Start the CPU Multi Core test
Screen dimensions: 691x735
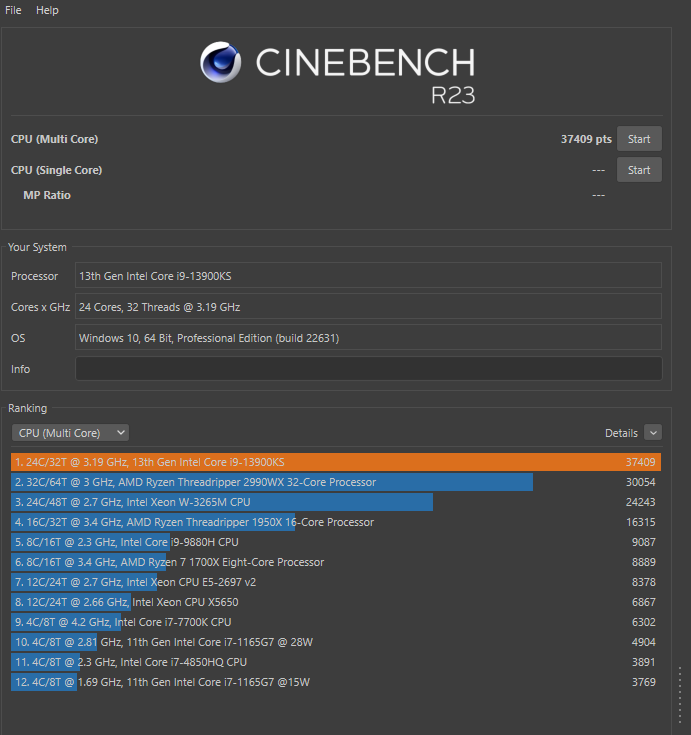pos(639,139)
